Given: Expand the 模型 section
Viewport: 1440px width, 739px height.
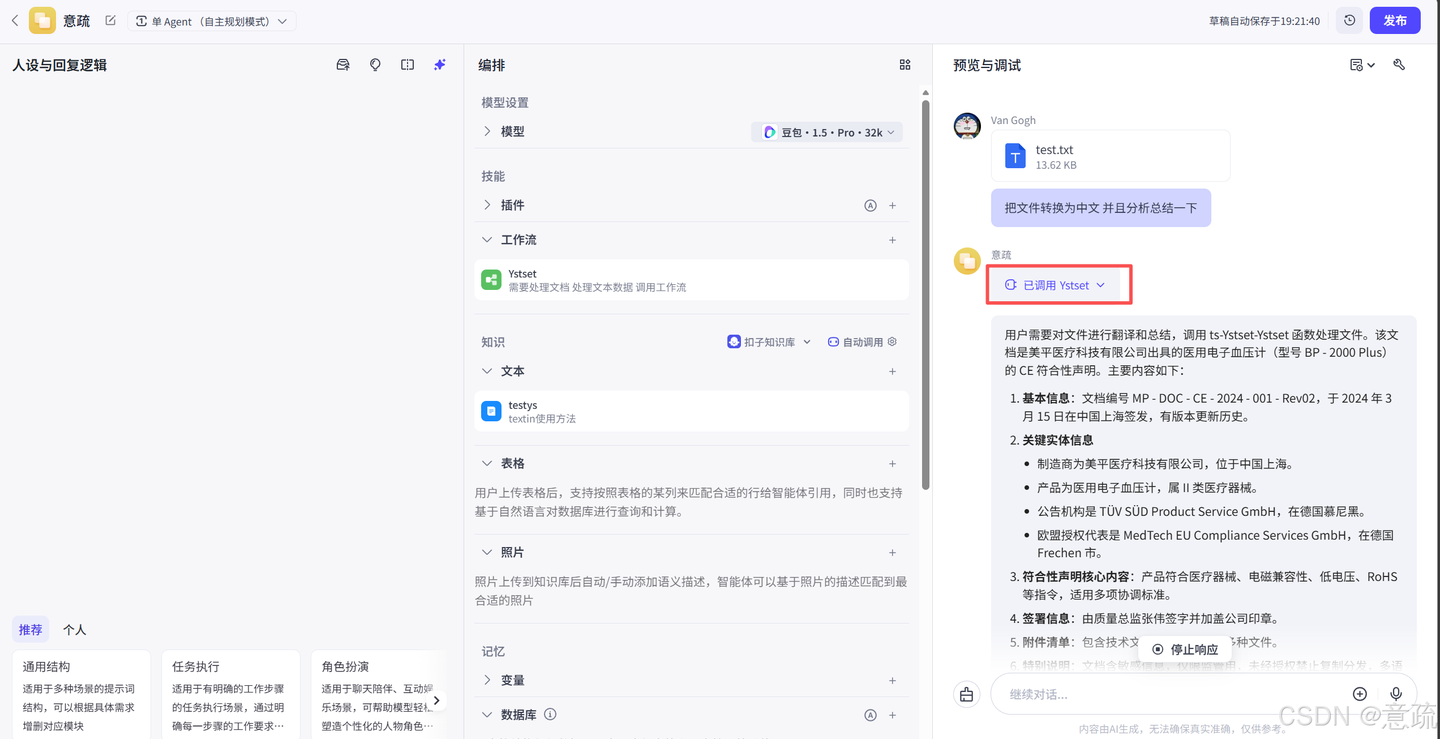Looking at the screenshot, I should click(x=487, y=131).
